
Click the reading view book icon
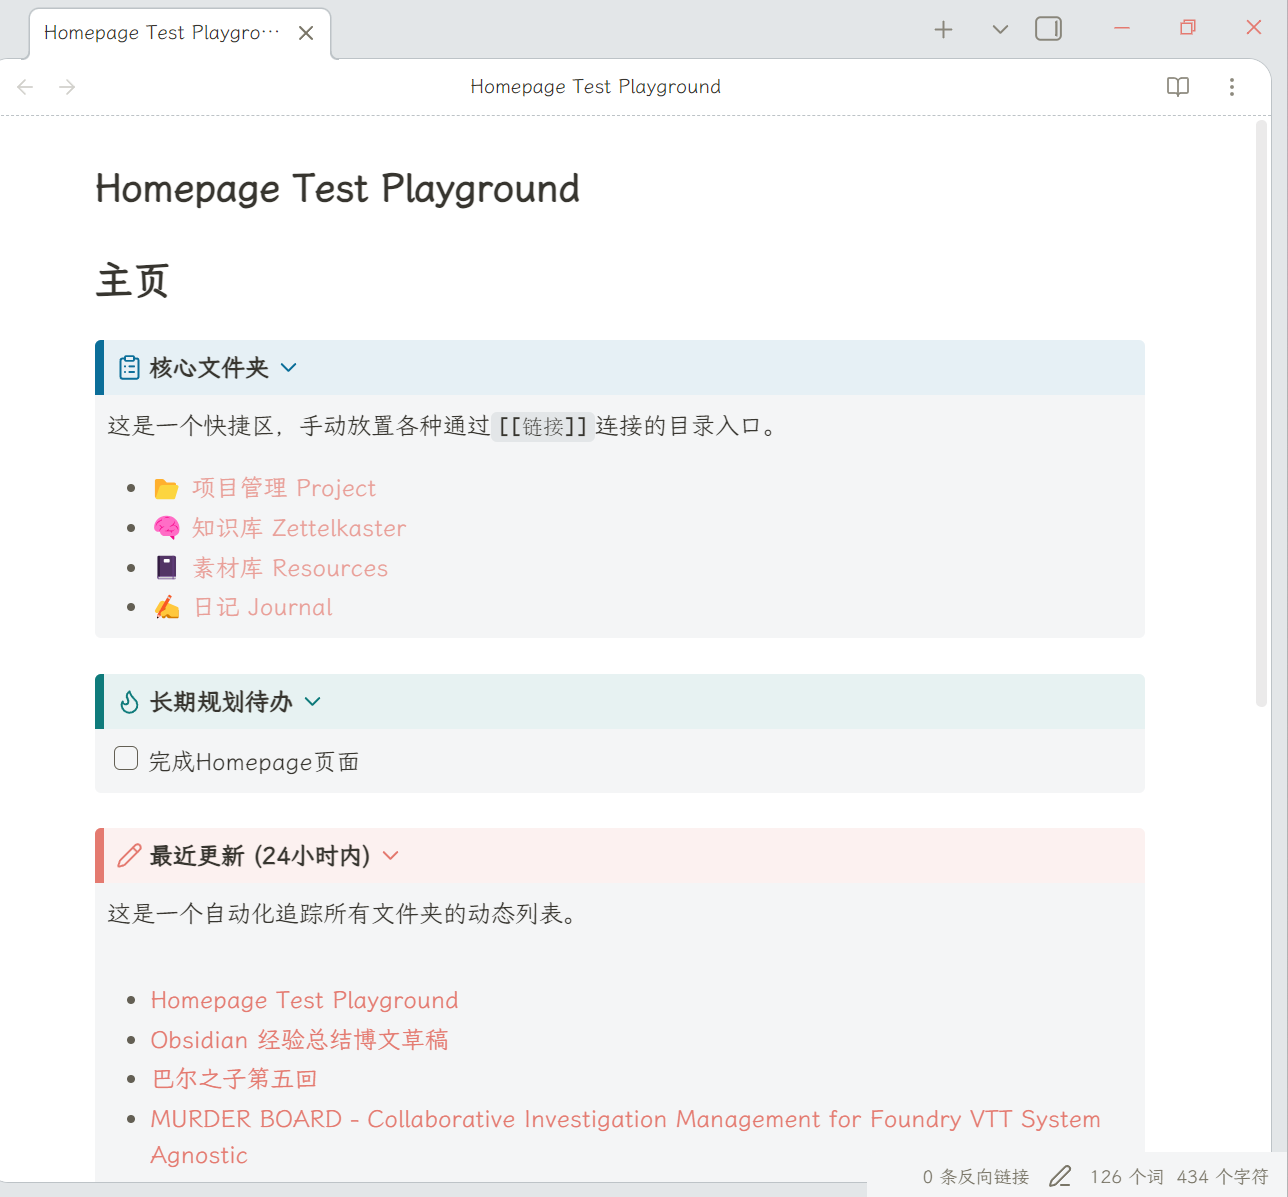pos(1178,87)
